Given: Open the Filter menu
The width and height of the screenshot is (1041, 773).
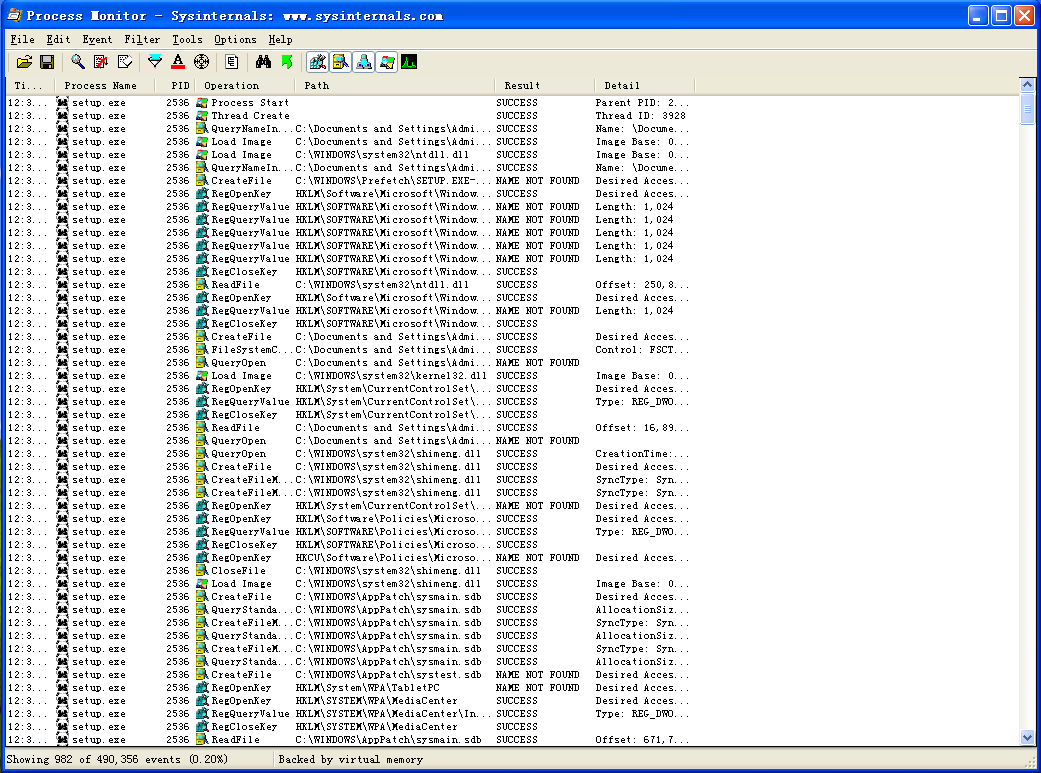Looking at the screenshot, I should (x=142, y=39).
